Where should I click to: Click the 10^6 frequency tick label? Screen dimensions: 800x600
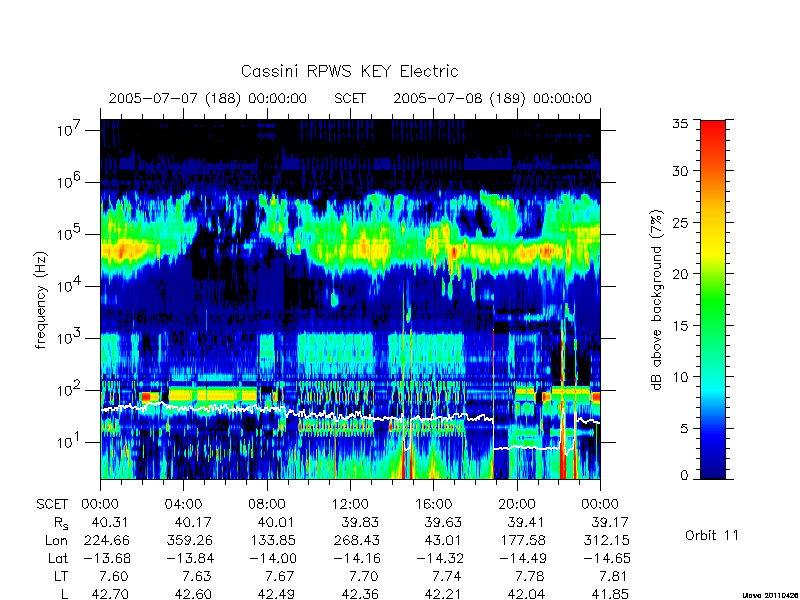[69, 181]
